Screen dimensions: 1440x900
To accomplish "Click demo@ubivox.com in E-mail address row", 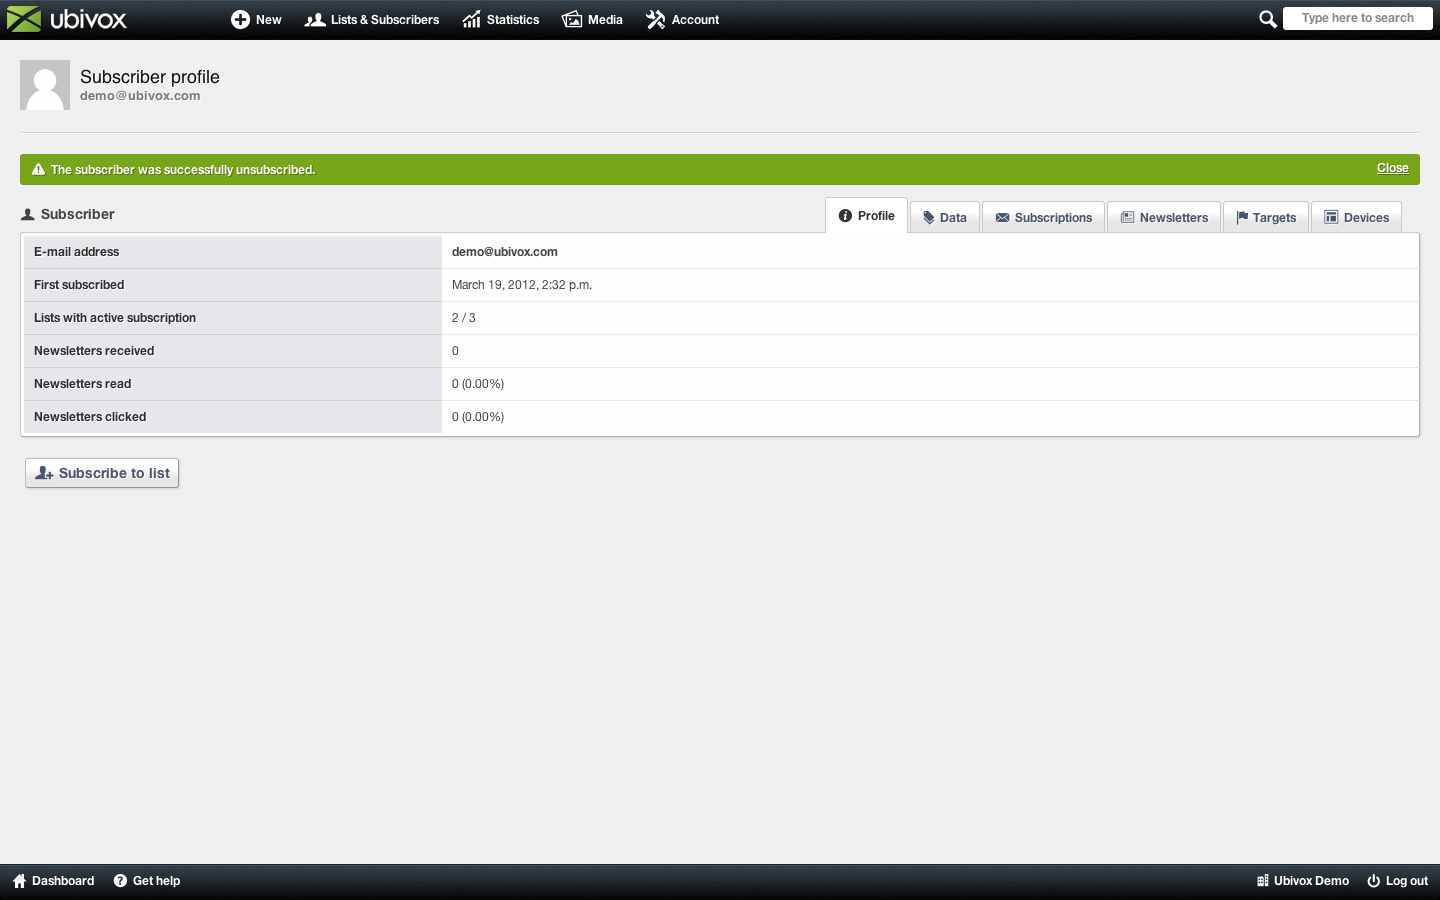I will [505, 252].
